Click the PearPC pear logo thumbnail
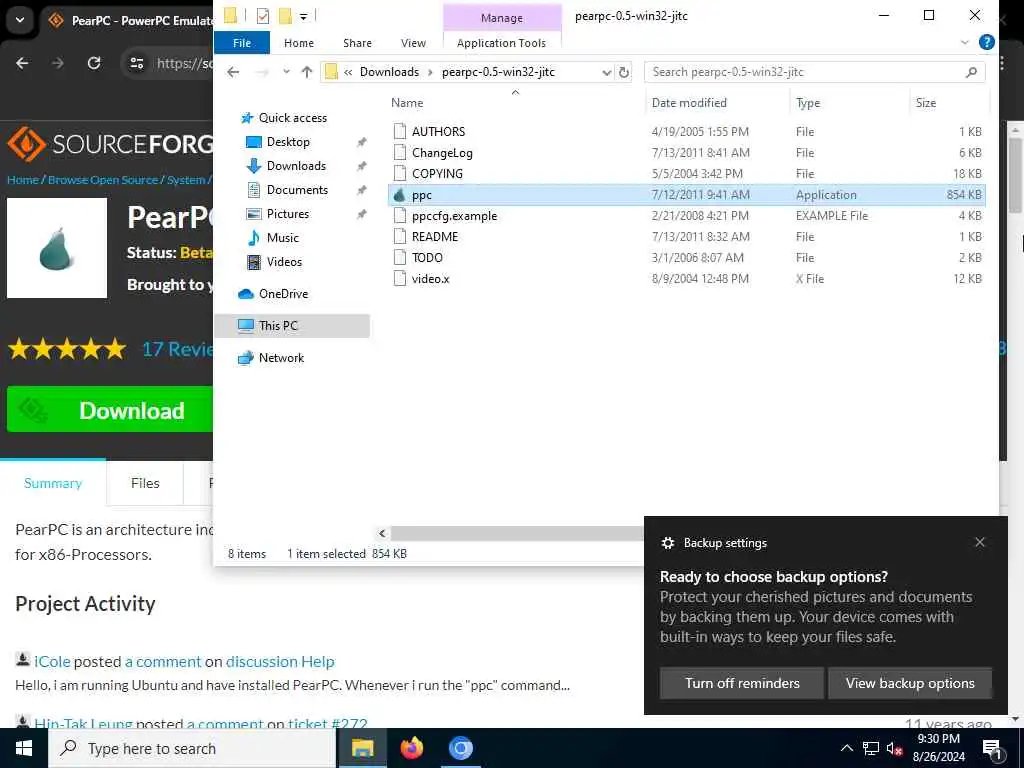 coord(57,248)
